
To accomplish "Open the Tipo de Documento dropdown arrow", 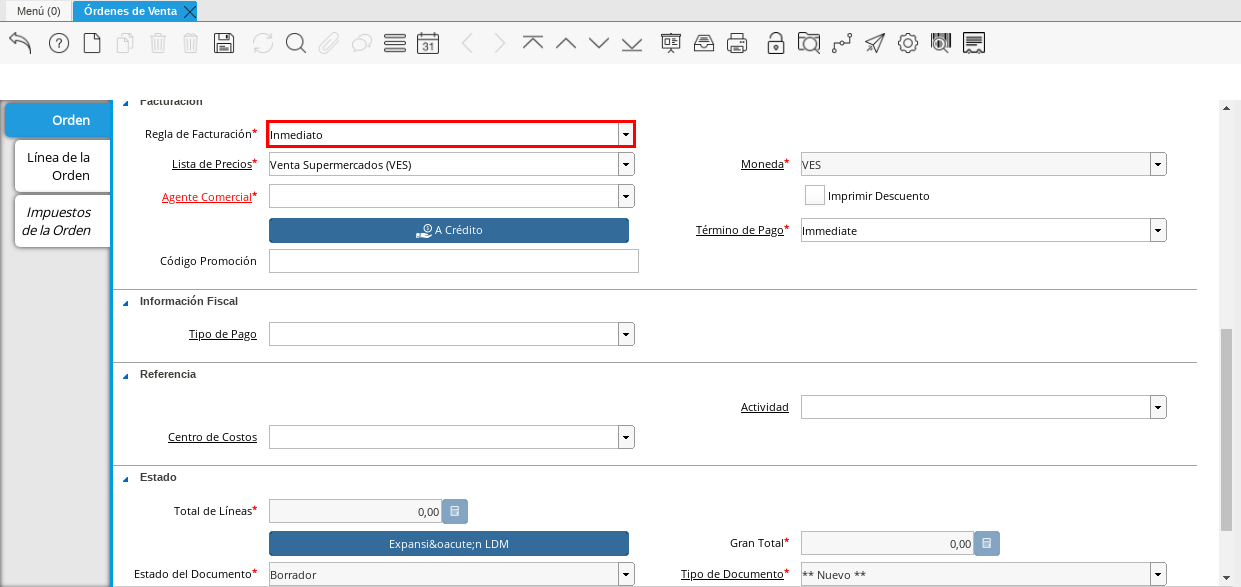I will pos(1158,574).
